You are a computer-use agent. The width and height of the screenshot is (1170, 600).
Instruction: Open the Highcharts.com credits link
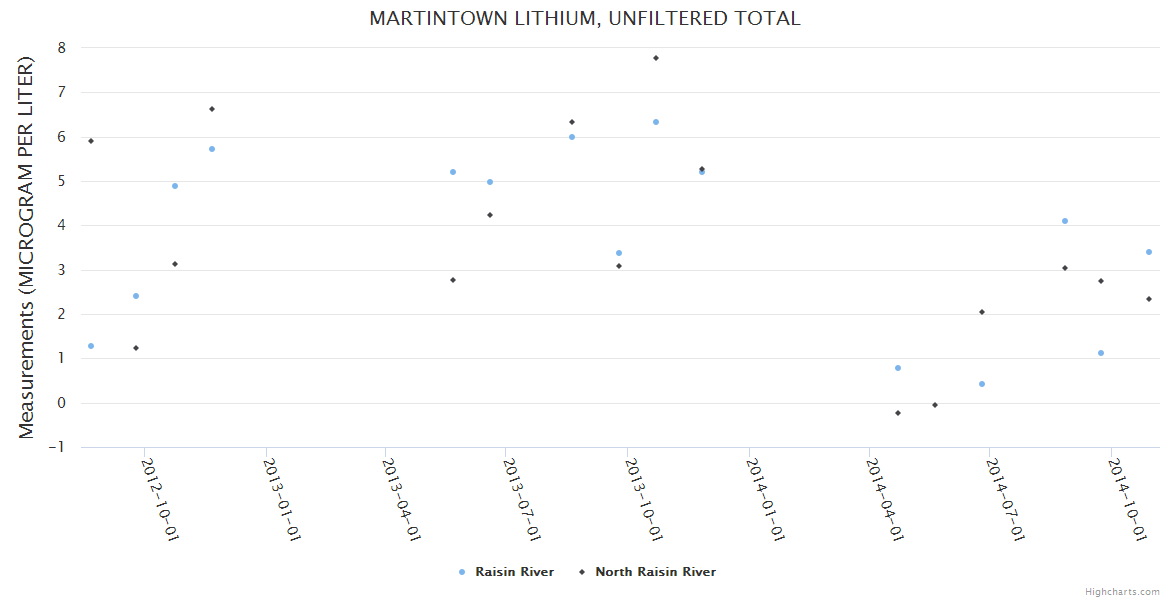(x=1122, y=591)
